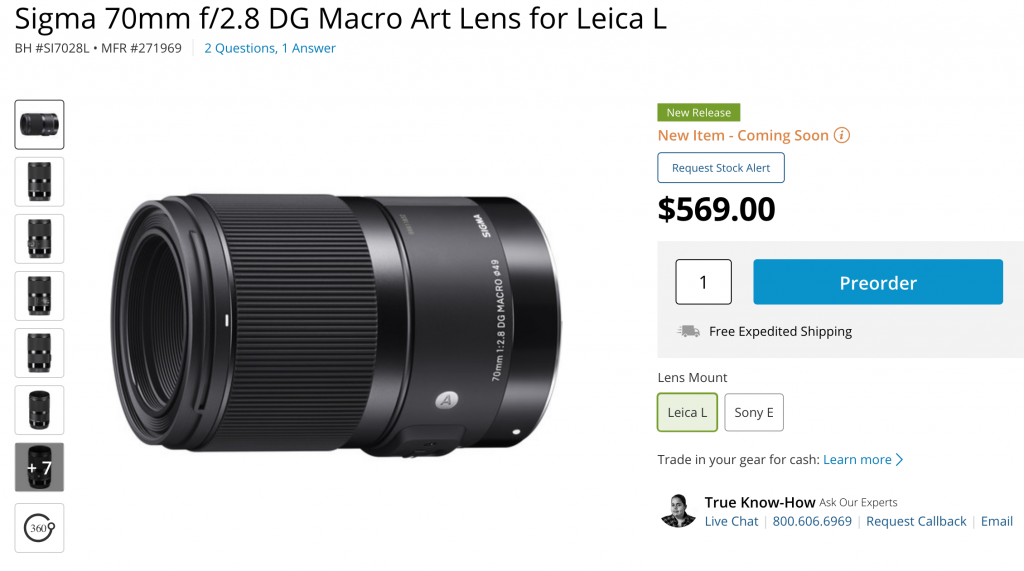Choose the Sony E lens mount
This screenshot has width=1024, height=571.
coord(754,412)
